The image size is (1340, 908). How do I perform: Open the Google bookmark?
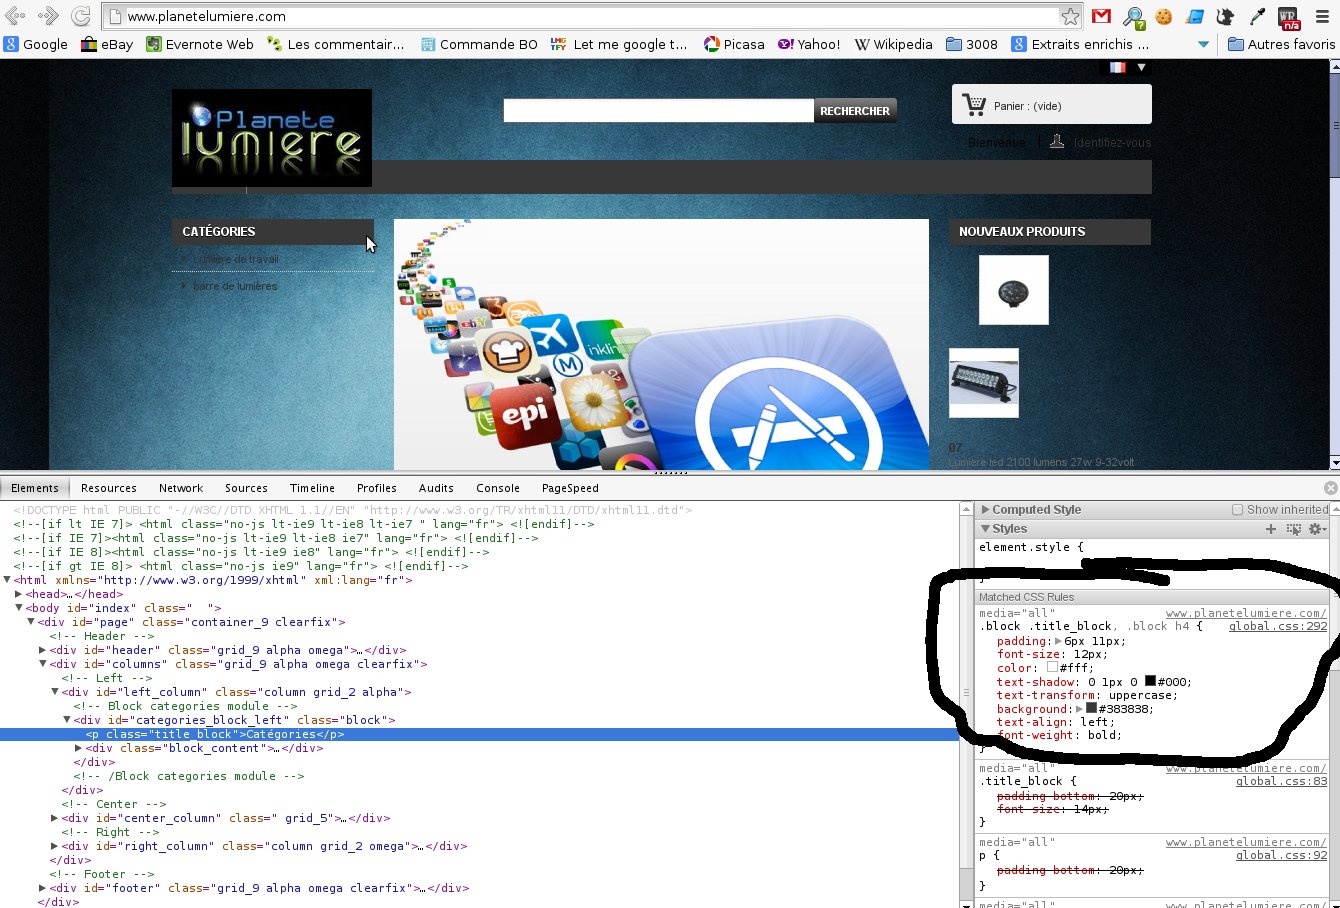point(35,44)
